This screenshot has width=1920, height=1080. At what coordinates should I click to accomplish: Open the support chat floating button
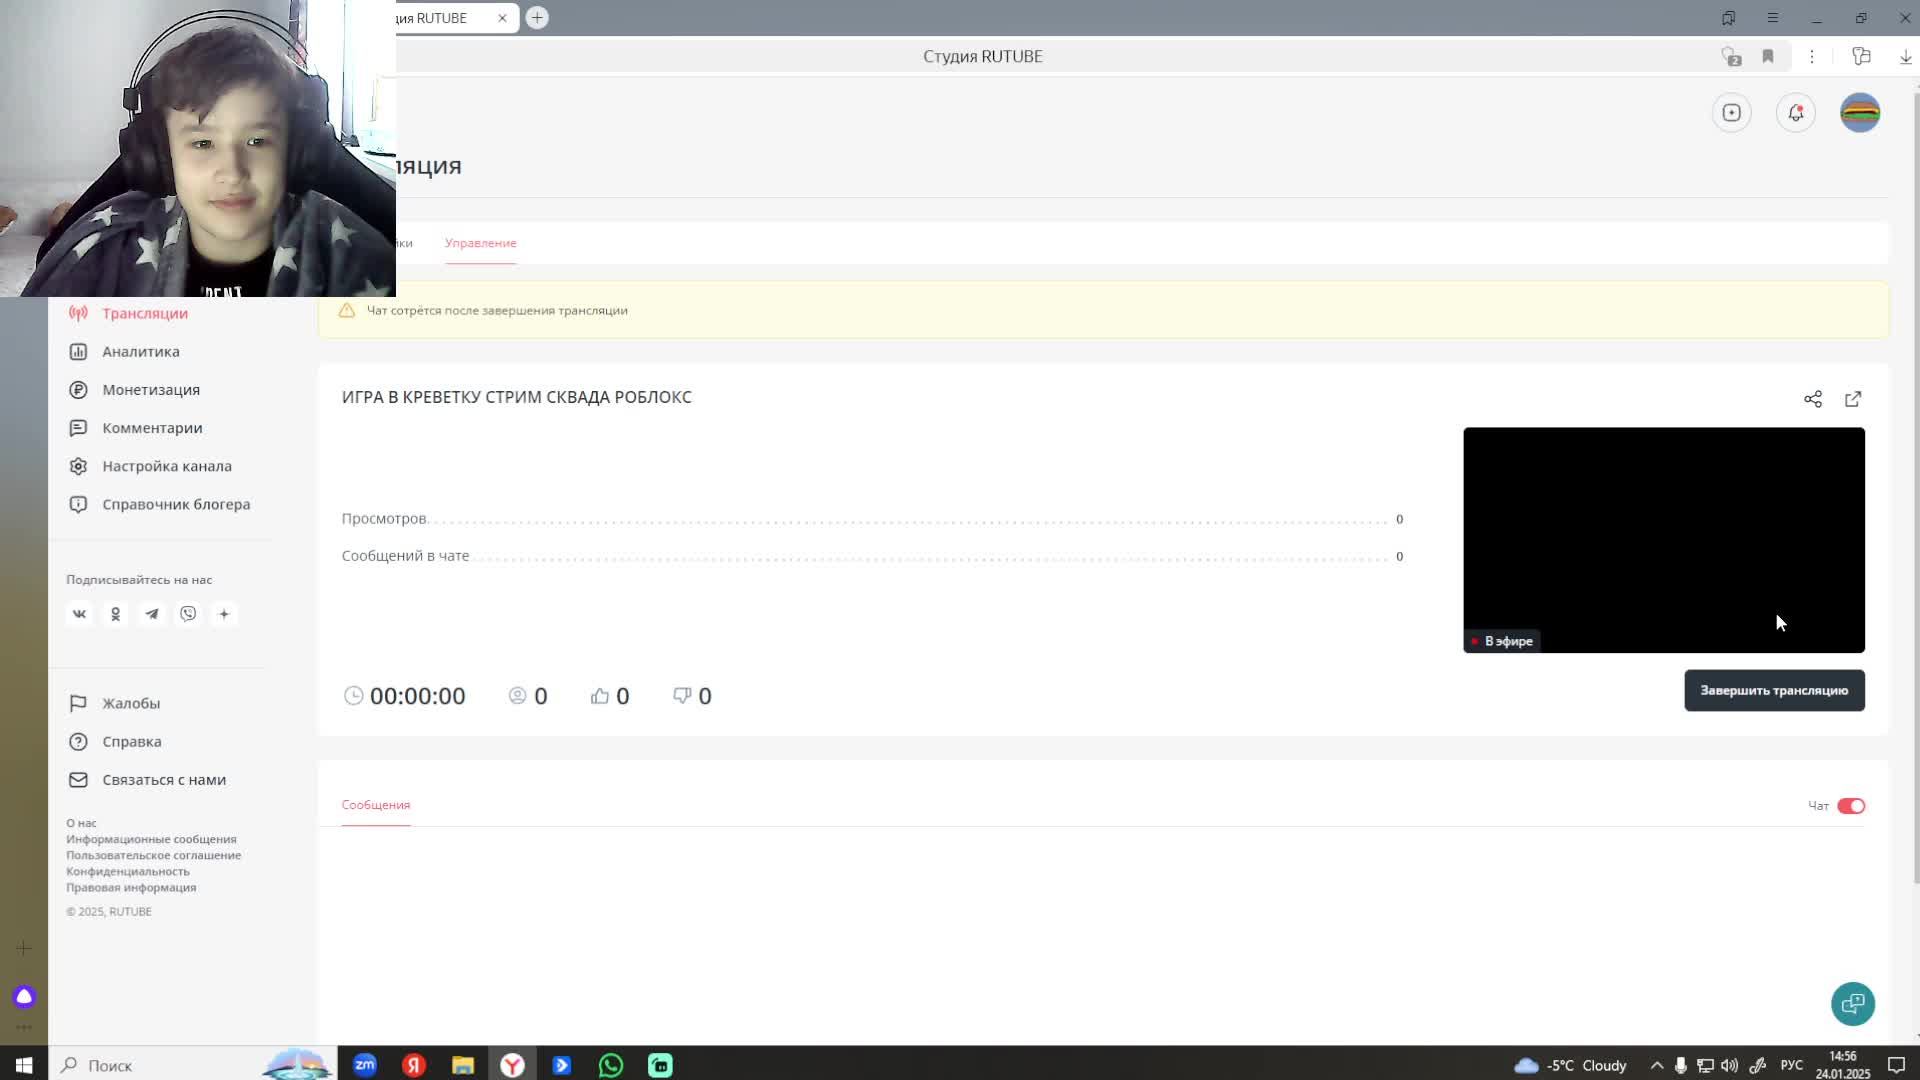coord(1853,1004)
